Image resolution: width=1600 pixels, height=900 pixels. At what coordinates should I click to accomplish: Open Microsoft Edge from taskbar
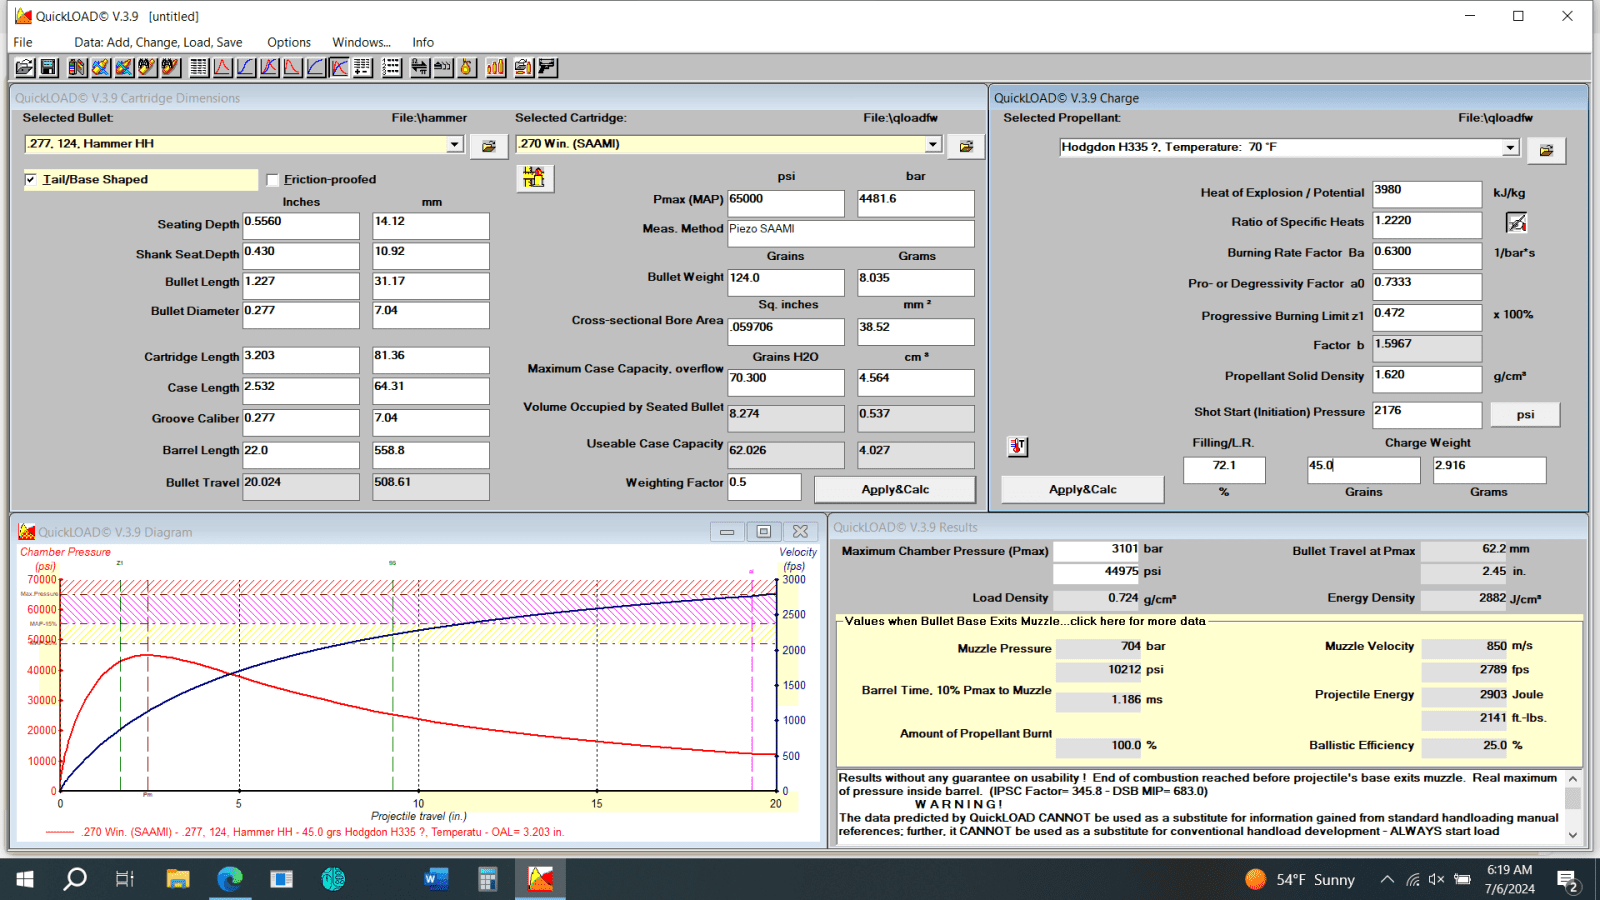click(230, 879)
